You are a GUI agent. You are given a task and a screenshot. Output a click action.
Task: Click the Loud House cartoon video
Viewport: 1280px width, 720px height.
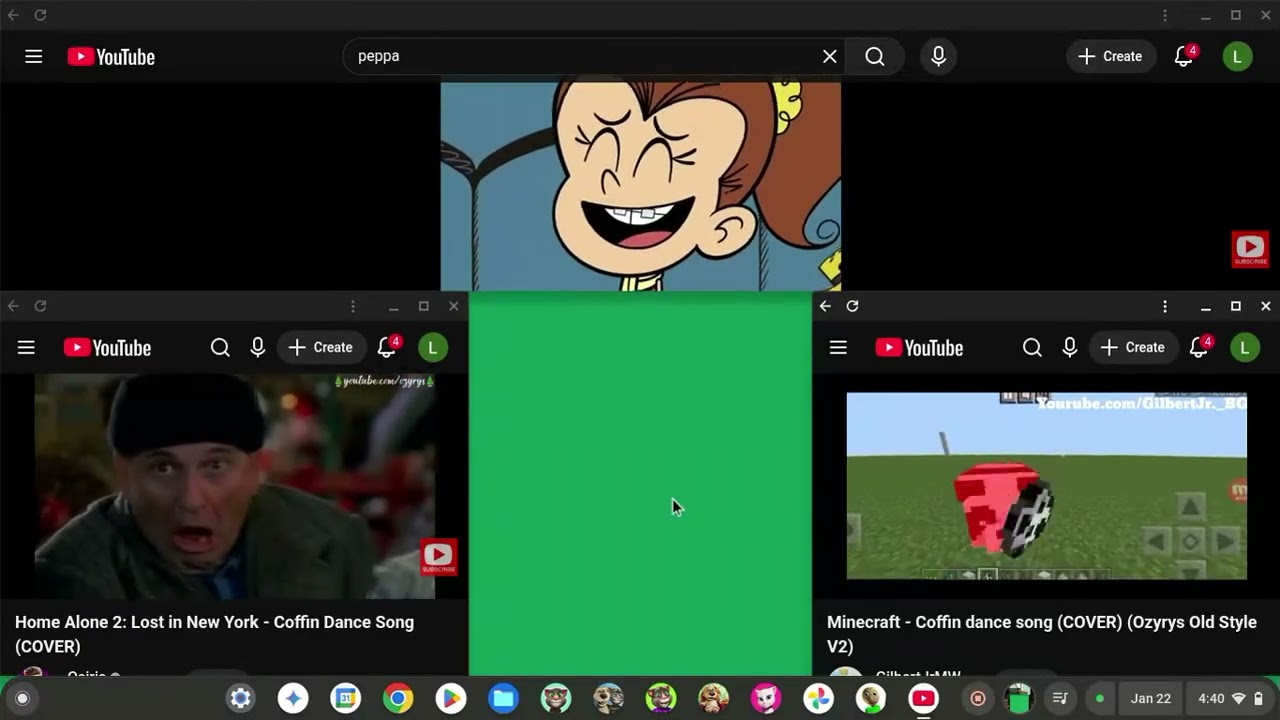click(640, 187)
